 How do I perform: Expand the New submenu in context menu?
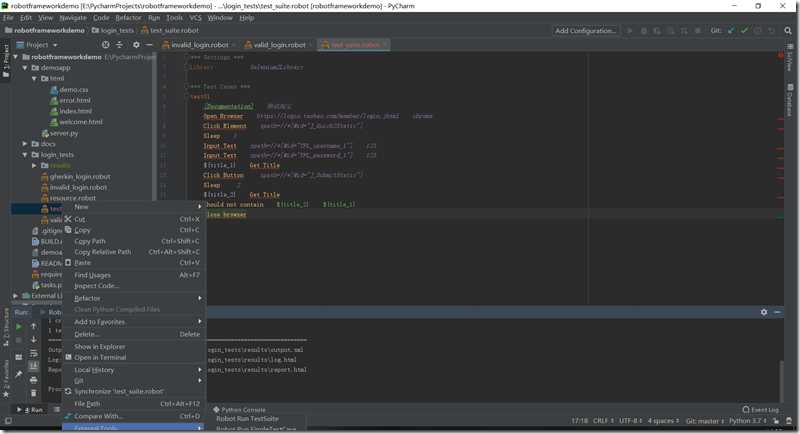(133, 207)
